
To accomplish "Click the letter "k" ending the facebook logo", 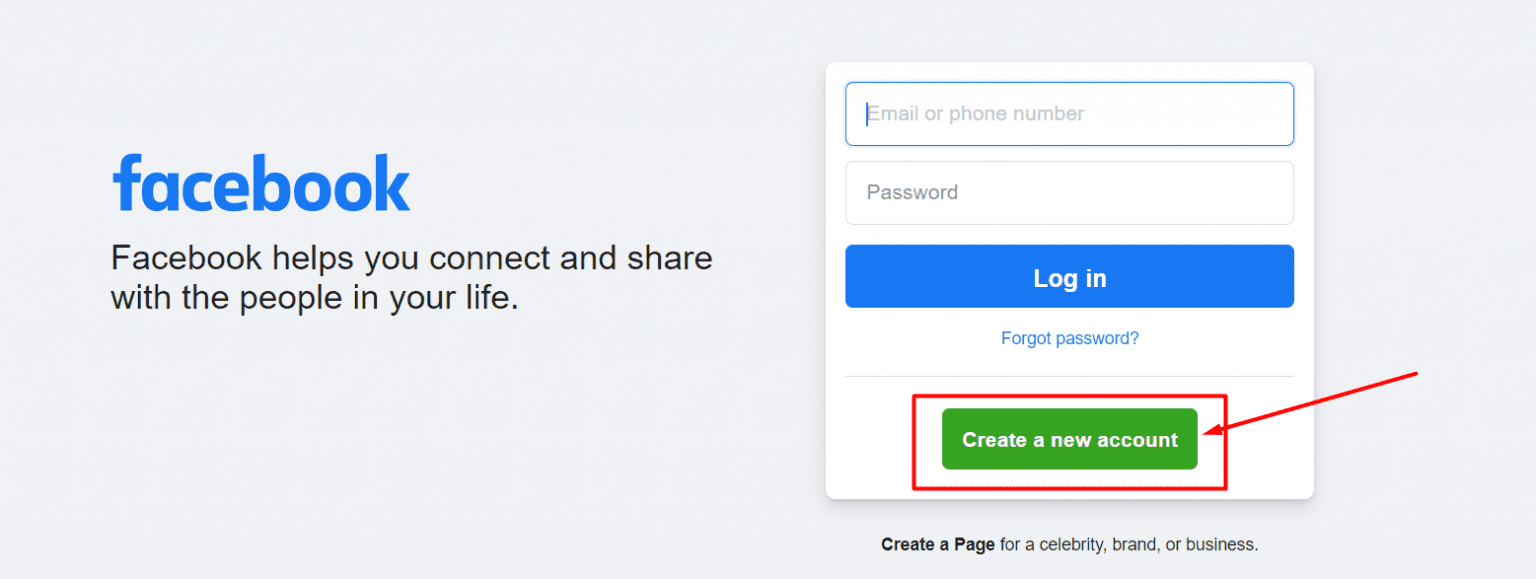I will point(393,183).
